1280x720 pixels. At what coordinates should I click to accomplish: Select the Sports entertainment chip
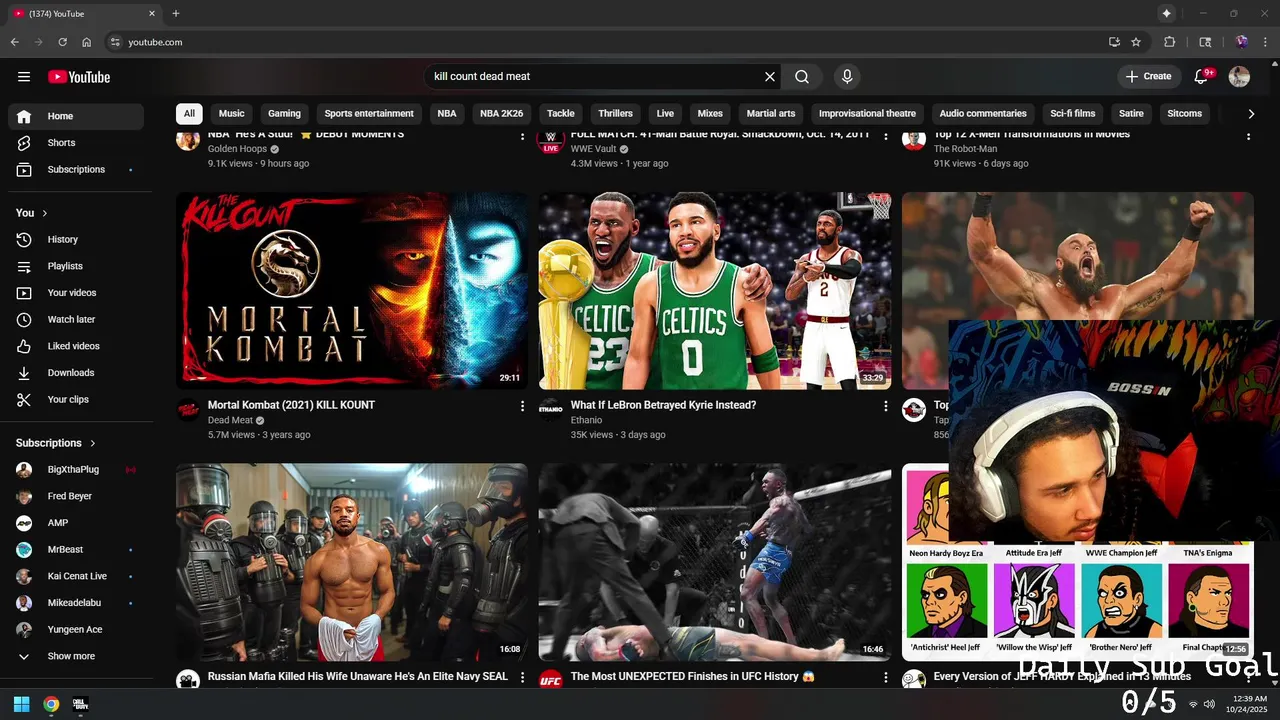pos(369,114)
